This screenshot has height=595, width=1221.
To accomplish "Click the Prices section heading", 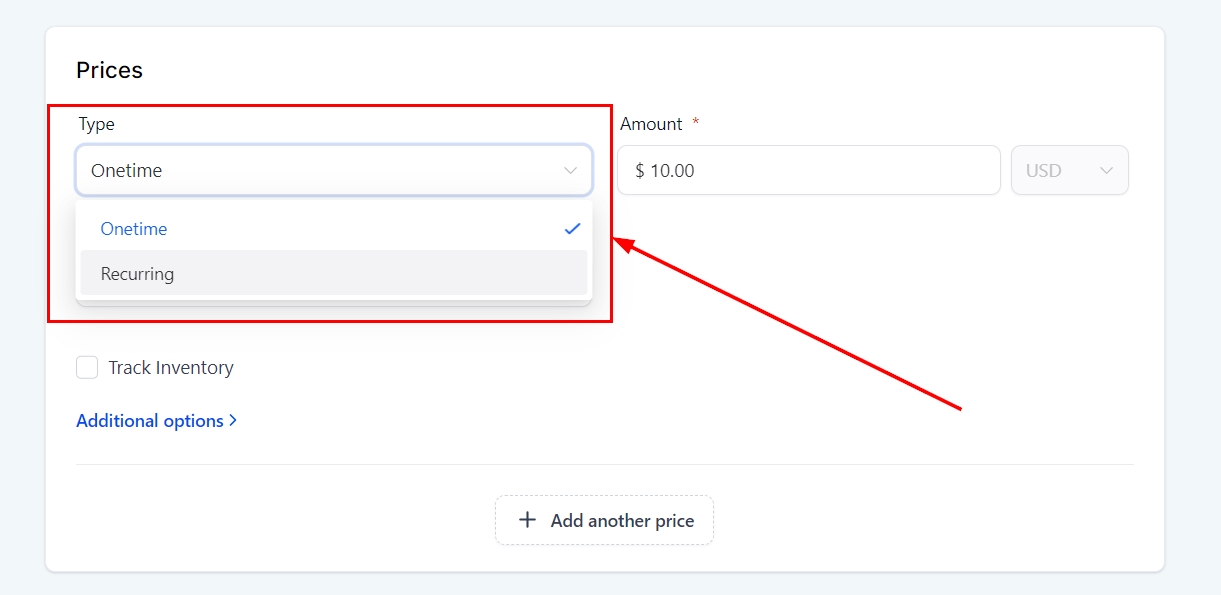I will [x=109, y=70].
